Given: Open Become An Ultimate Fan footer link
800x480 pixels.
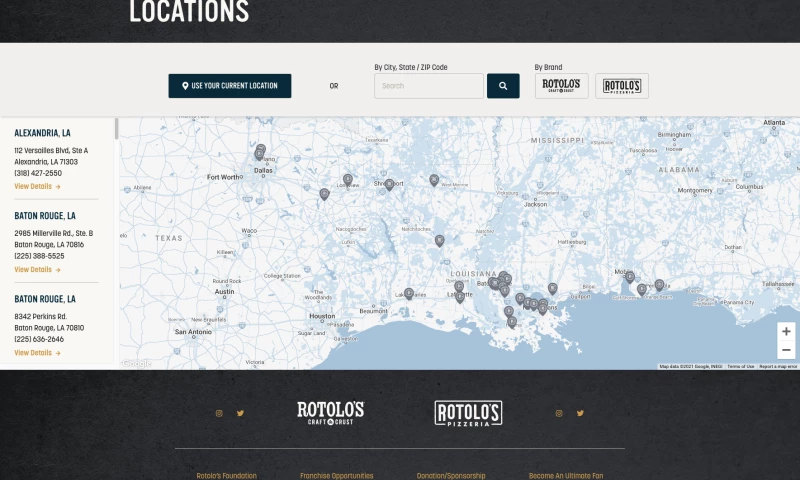Looking at the screenshot, I should click(x=566, y=476).
